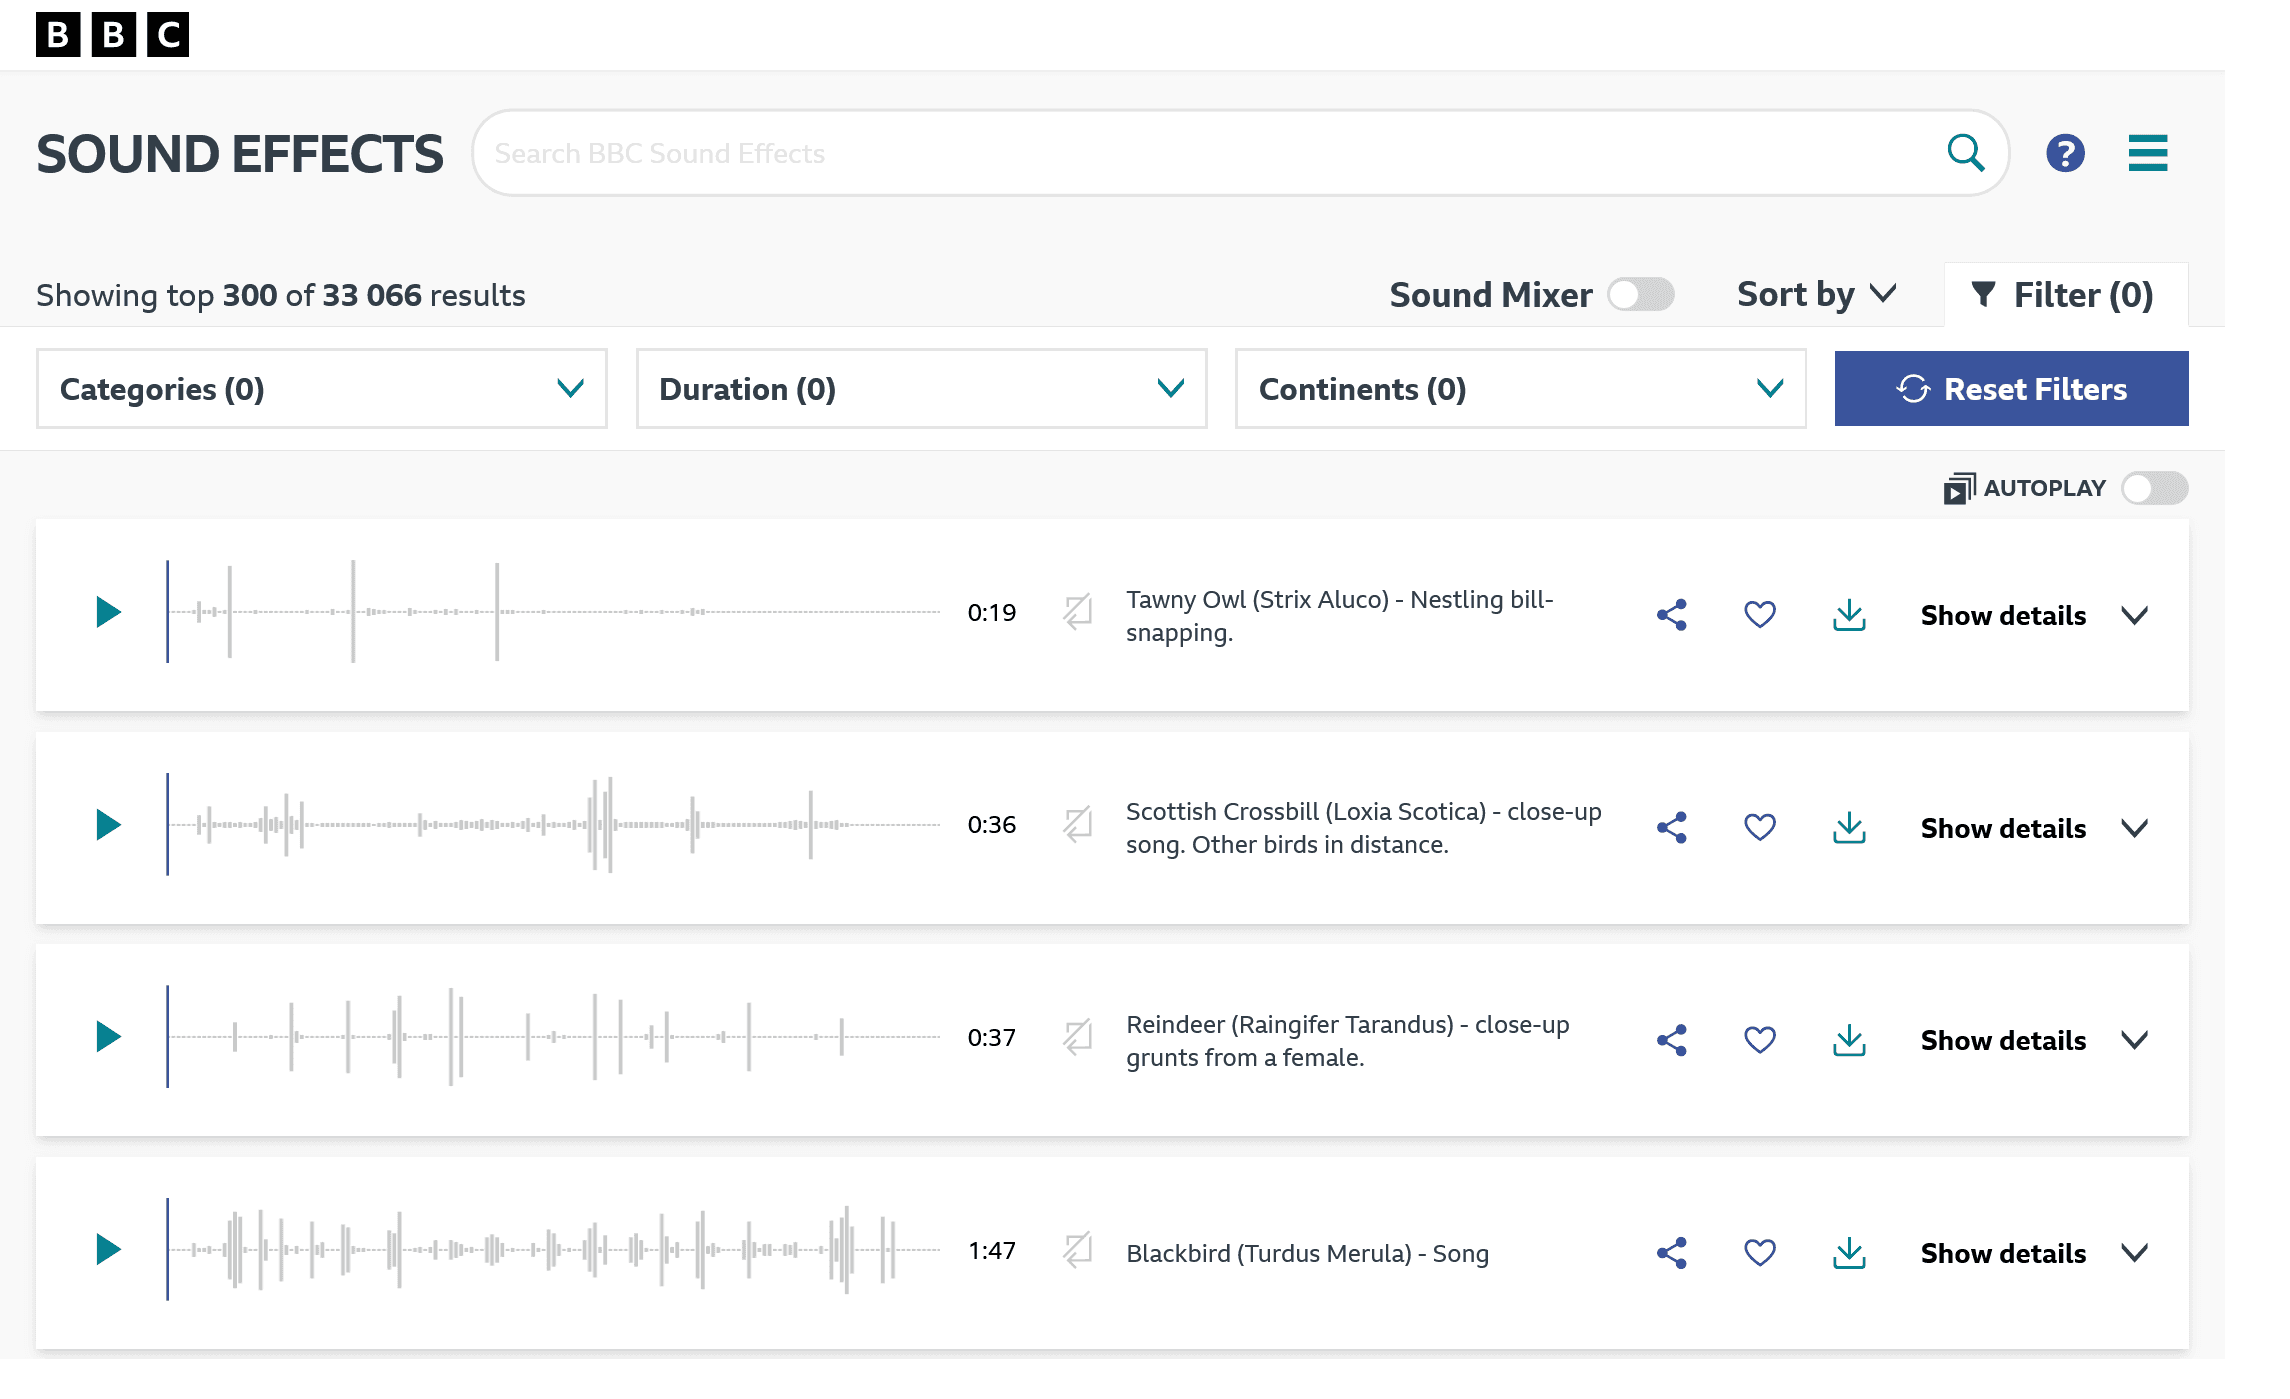
Task: Select the Filter (0) tab
Action: click(x=2066, y=295)
